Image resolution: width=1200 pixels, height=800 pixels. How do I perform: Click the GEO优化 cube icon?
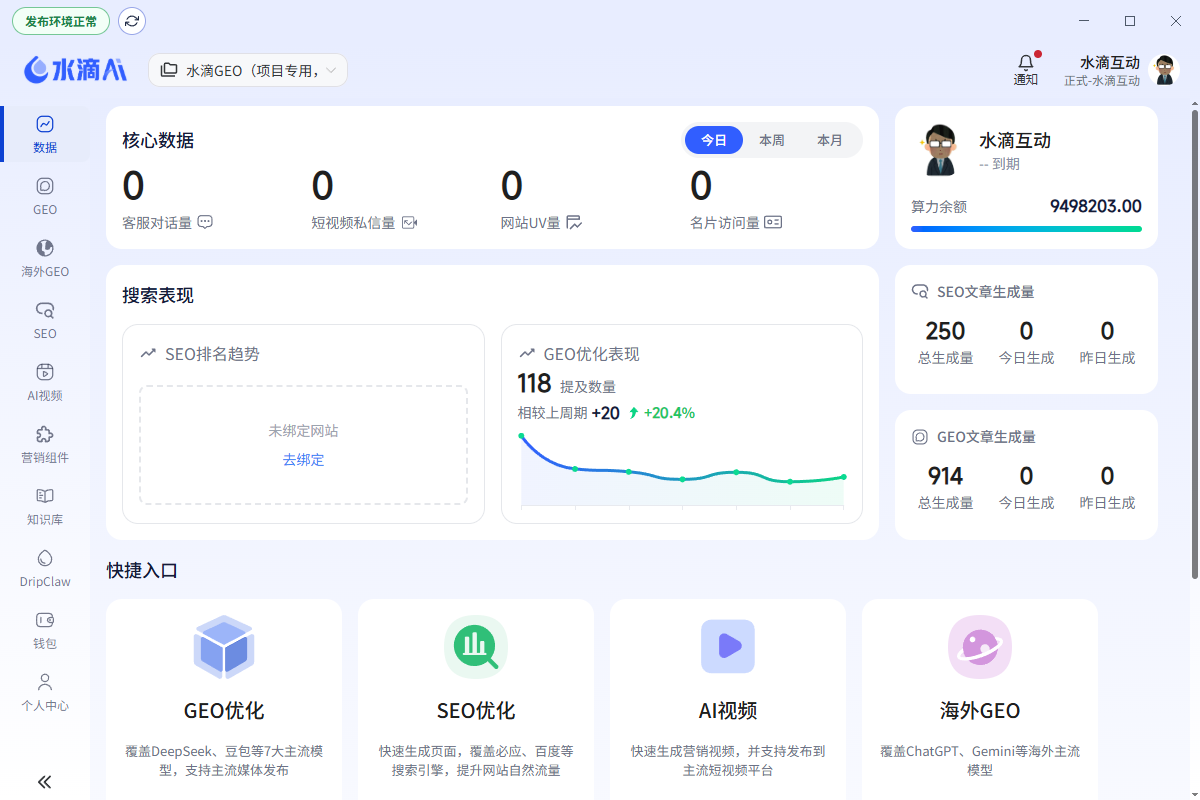coord(224,647)
